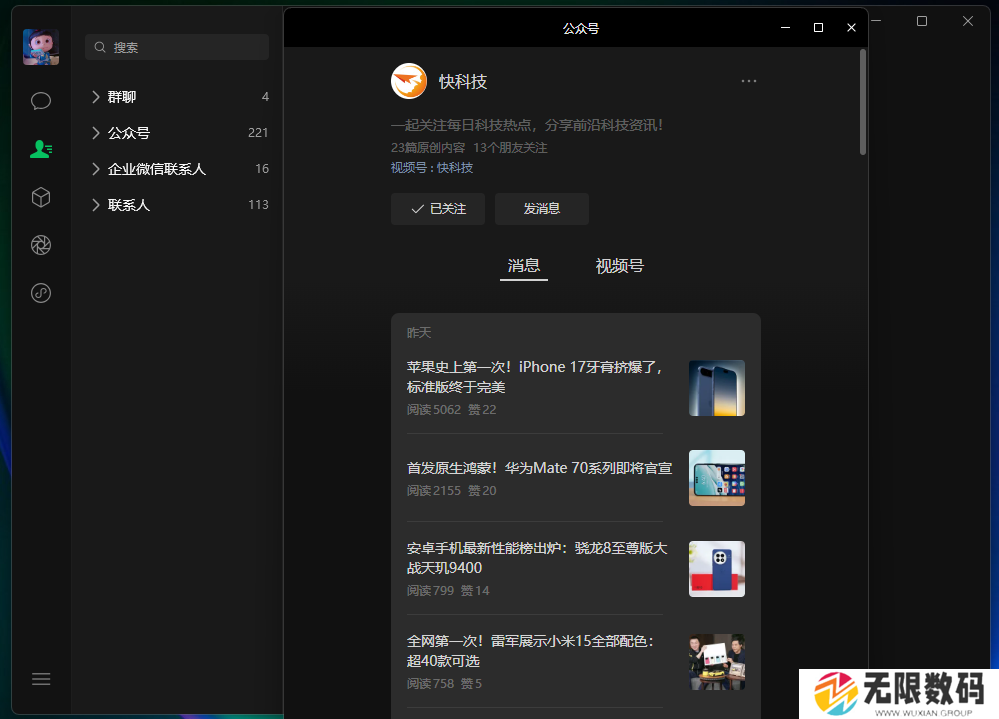Open the Moments aperture icon in sidebar
Viewport: 999px width, 719px height.
coord(41,245)
